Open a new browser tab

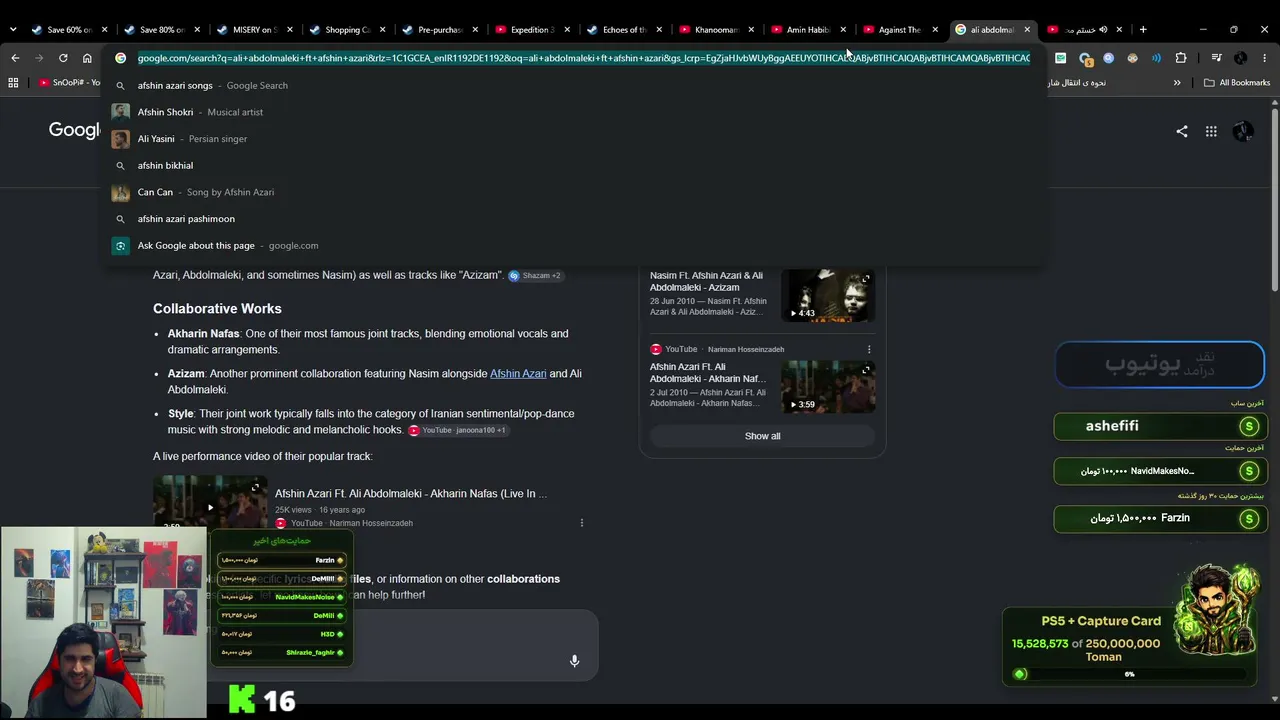[x=1143, y=29]
